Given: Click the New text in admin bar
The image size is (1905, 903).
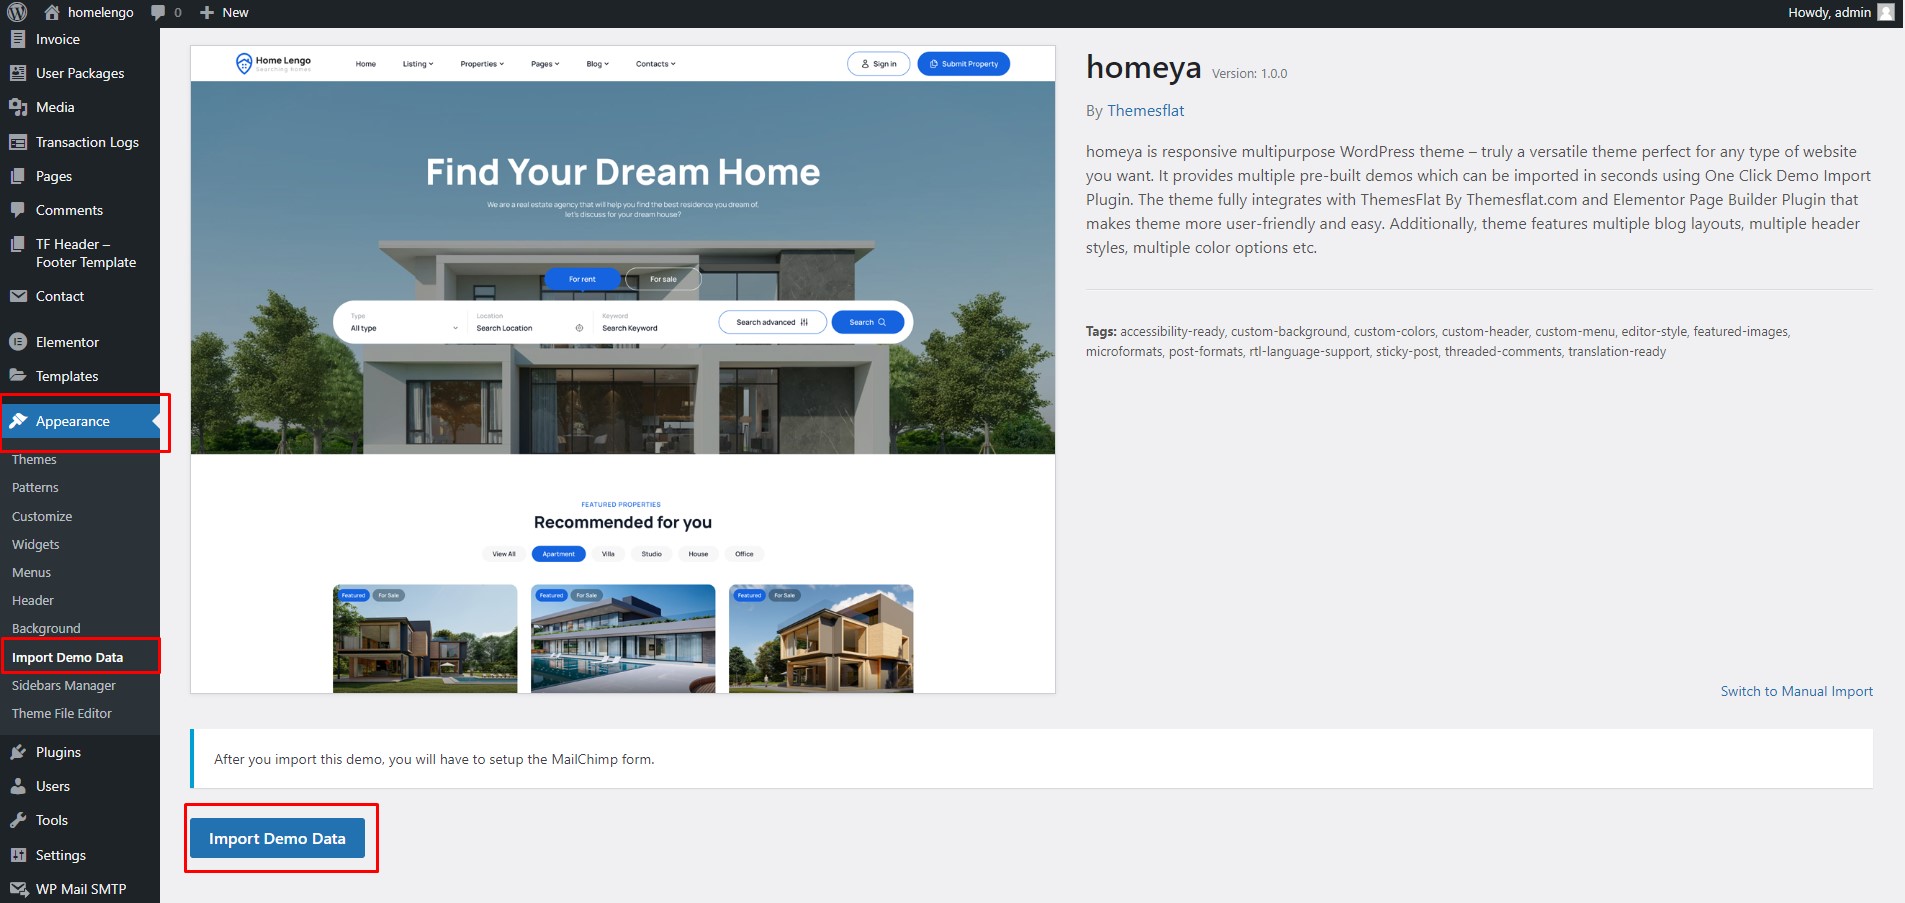Looking at the screenshot, I should (235, 12).
